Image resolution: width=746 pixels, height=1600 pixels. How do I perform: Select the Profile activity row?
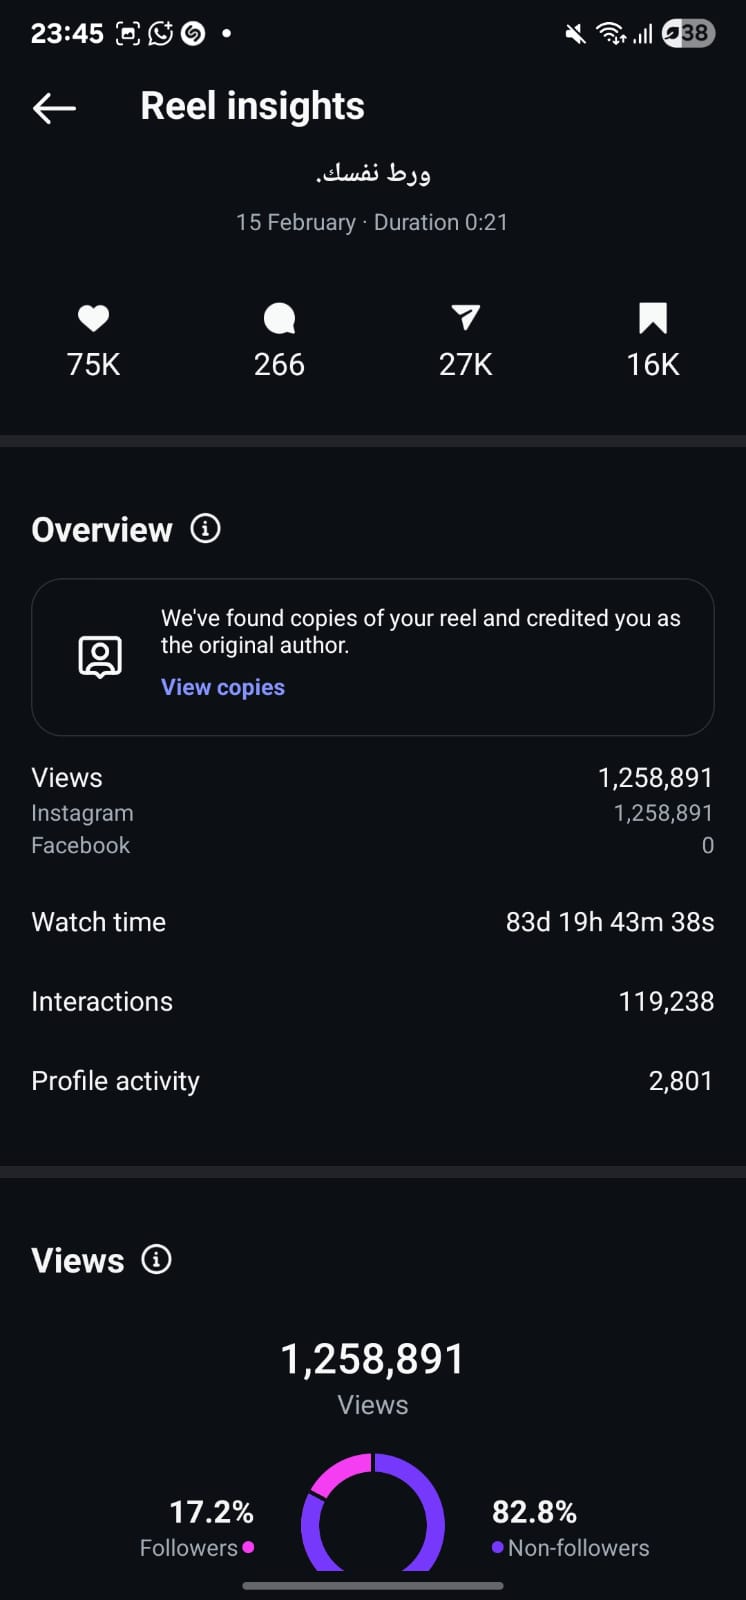click(373, 1081)
